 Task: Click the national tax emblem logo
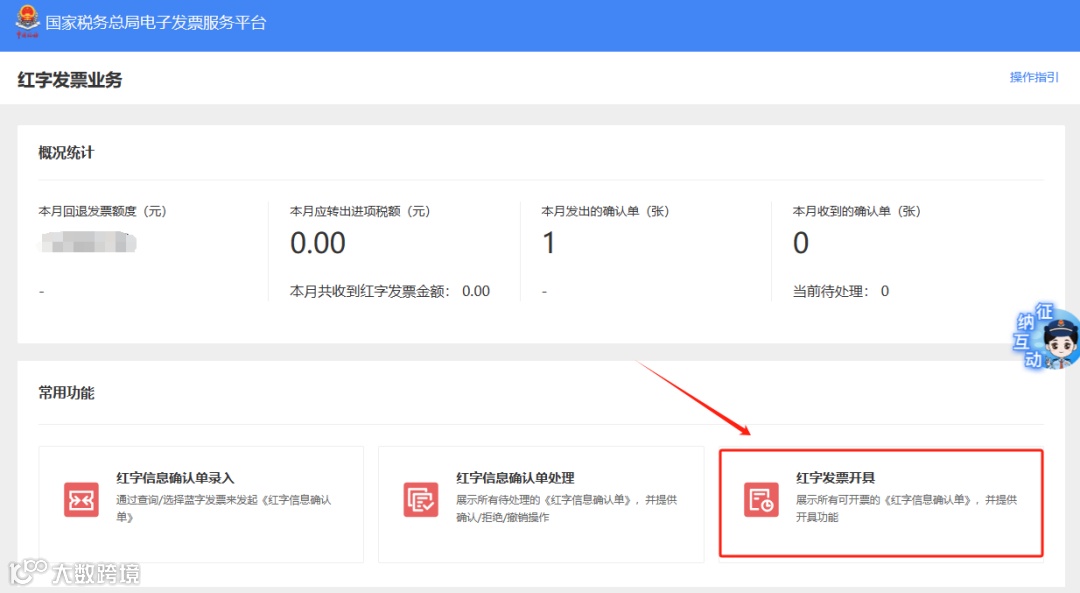pos(27,21)
